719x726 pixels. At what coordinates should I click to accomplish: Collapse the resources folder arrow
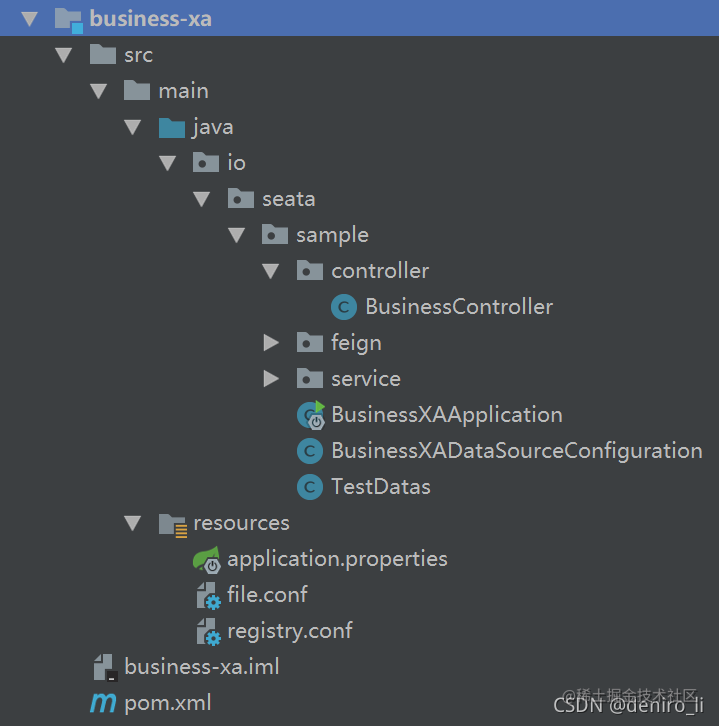[x=133, y=523]
